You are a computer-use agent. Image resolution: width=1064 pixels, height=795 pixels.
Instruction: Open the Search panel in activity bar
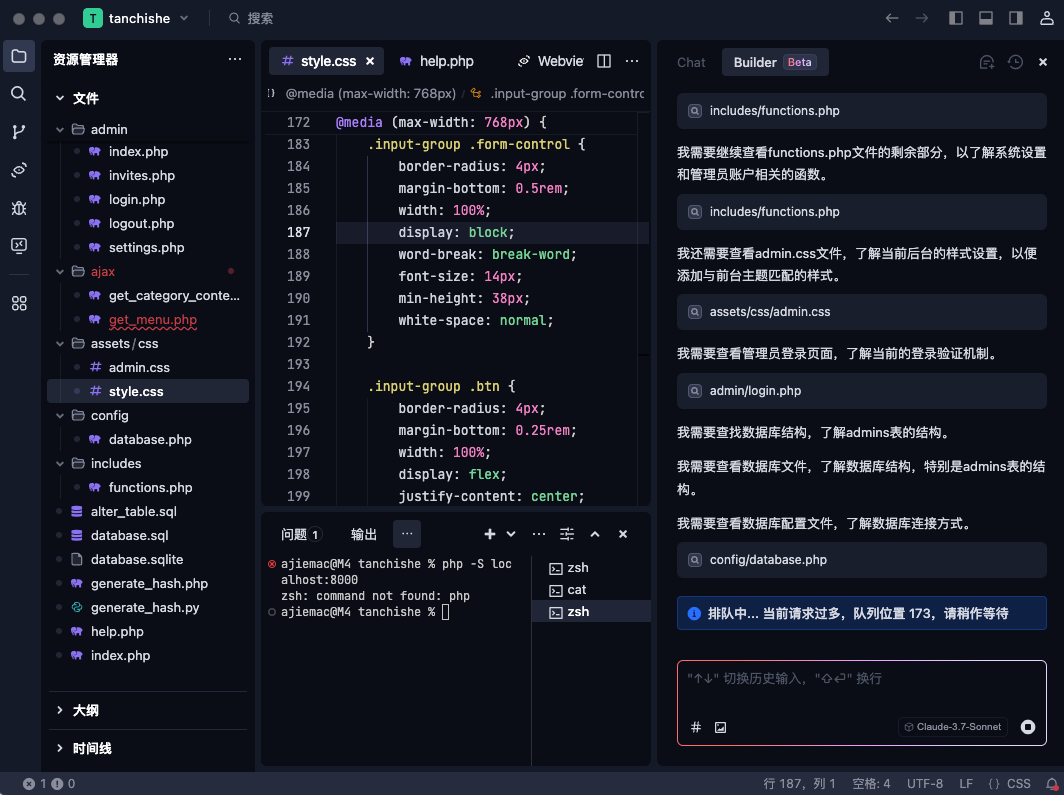coord(19,96)
